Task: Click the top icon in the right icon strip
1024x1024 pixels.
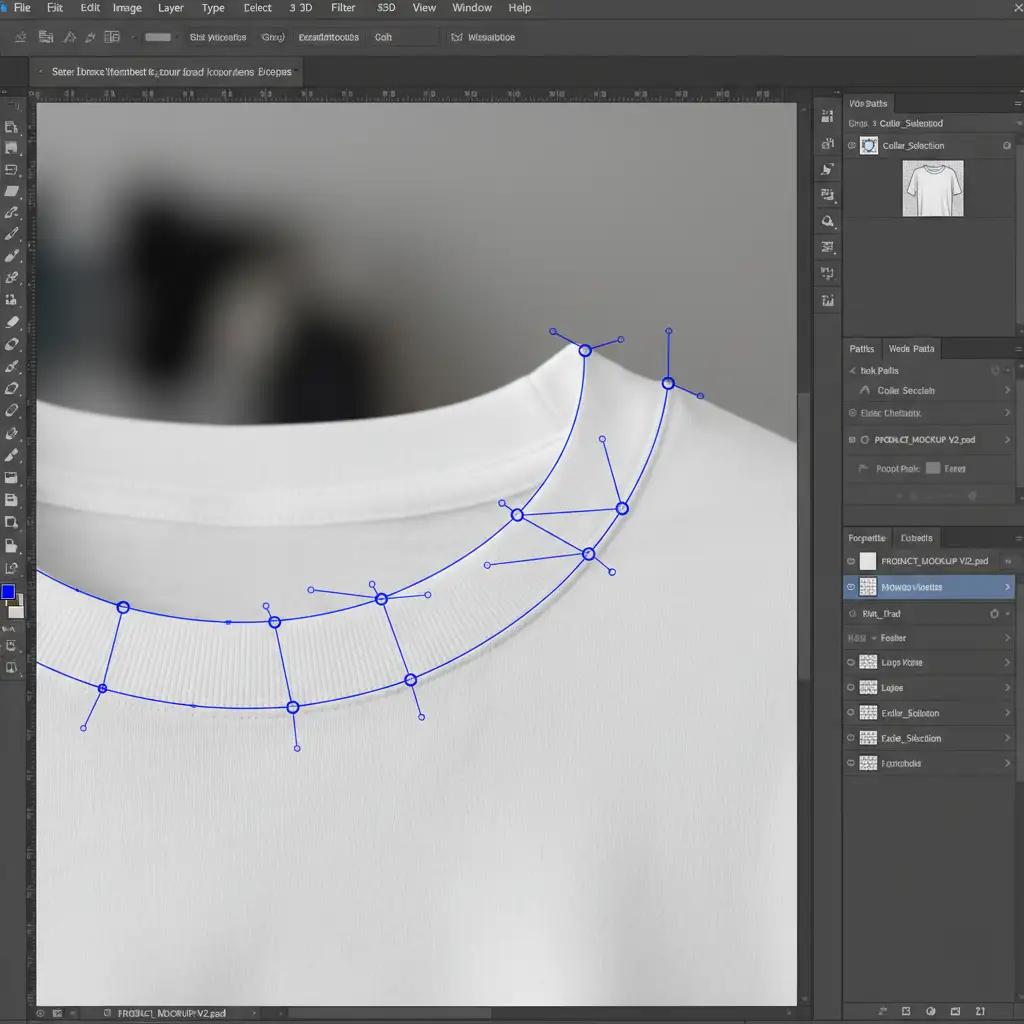Action: click(827, 116)
